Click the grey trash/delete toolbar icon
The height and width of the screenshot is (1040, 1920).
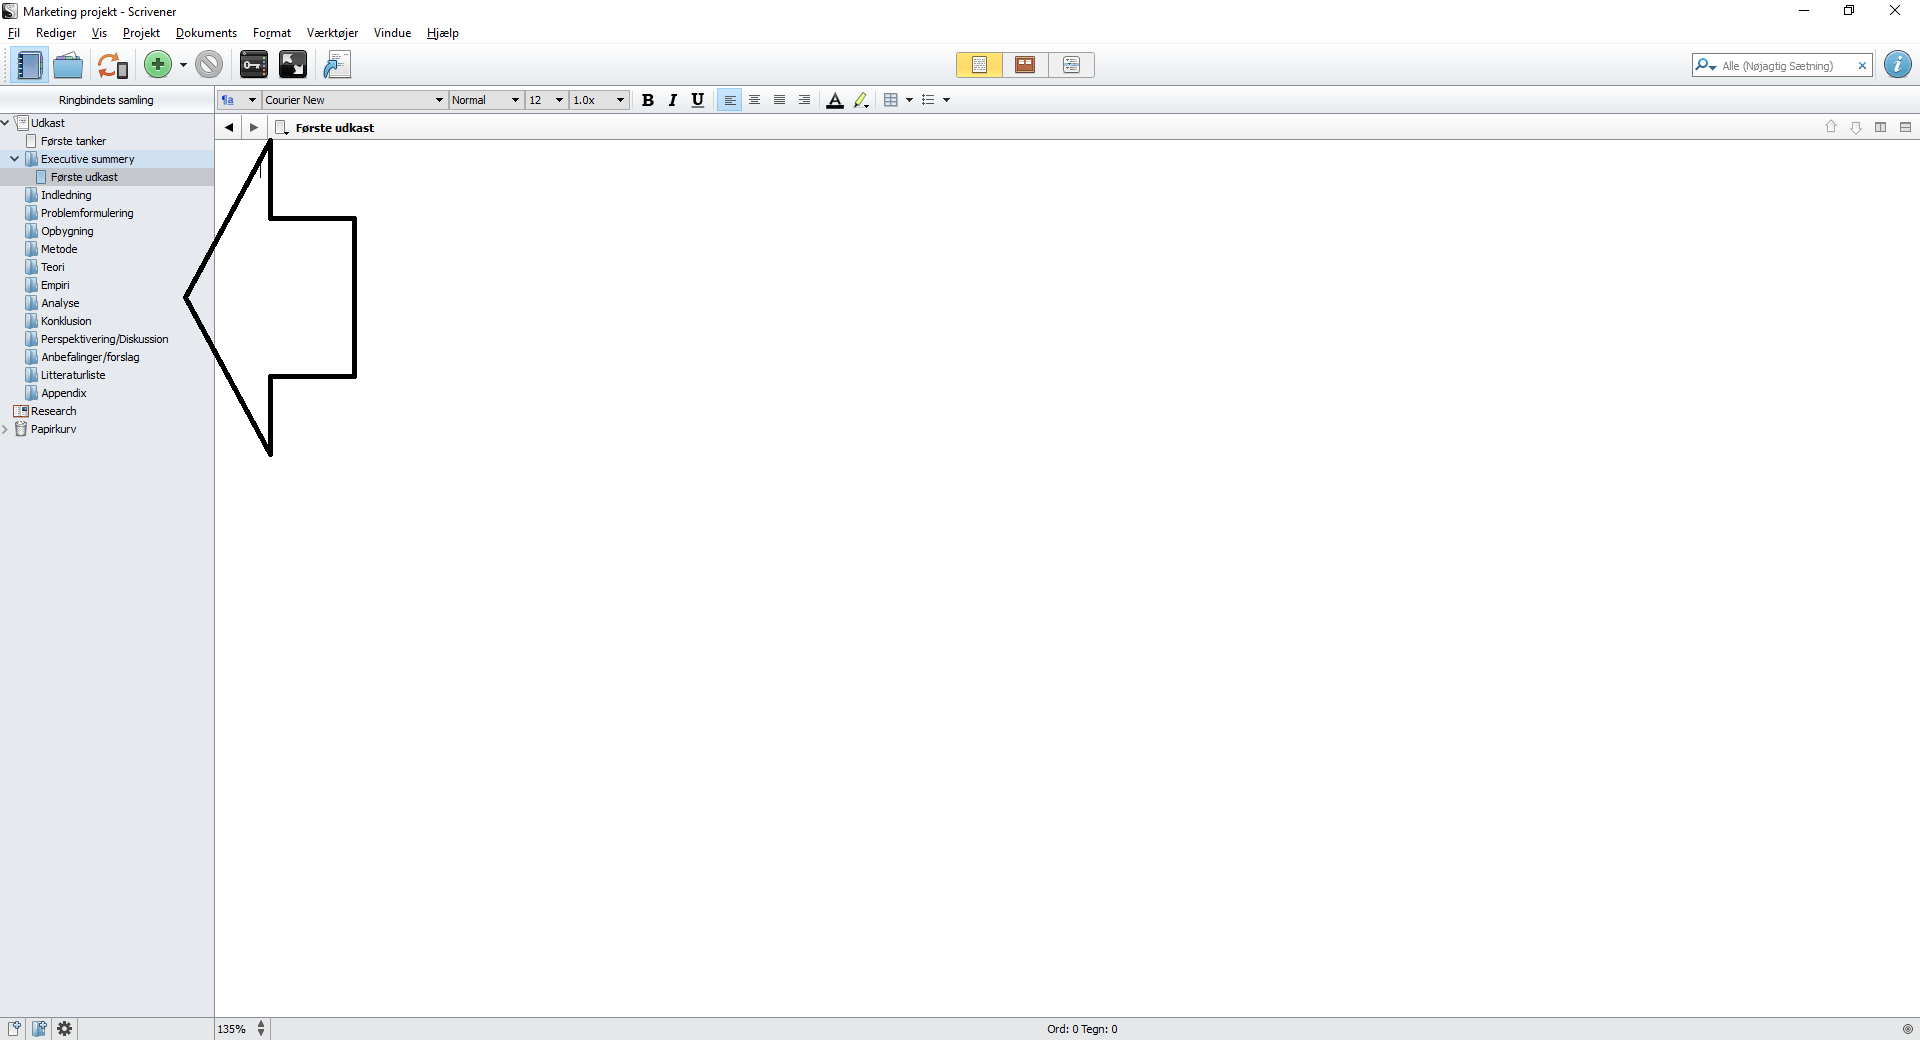tap(209, 65)
